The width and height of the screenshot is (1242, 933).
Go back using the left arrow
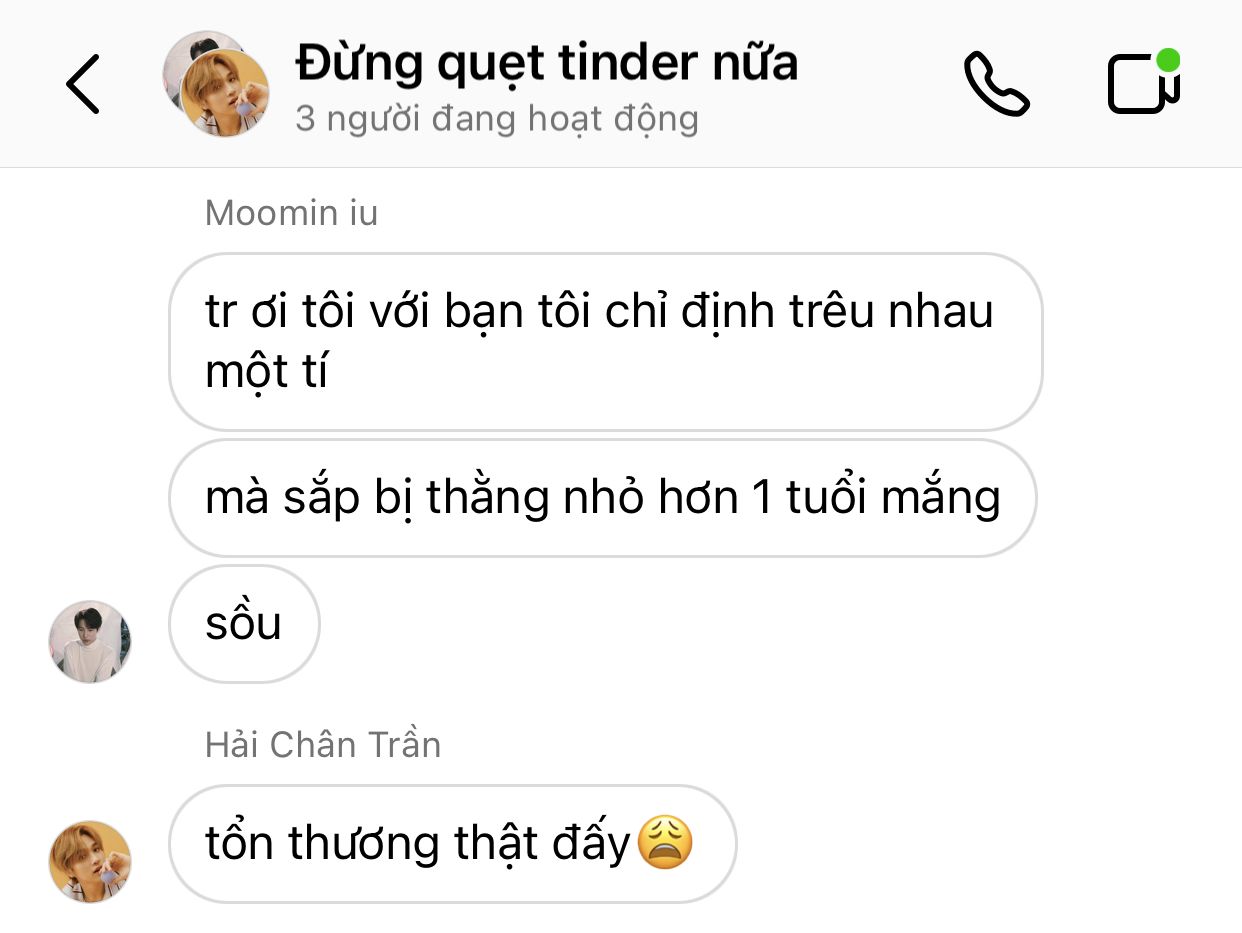(x=84, y=84)
